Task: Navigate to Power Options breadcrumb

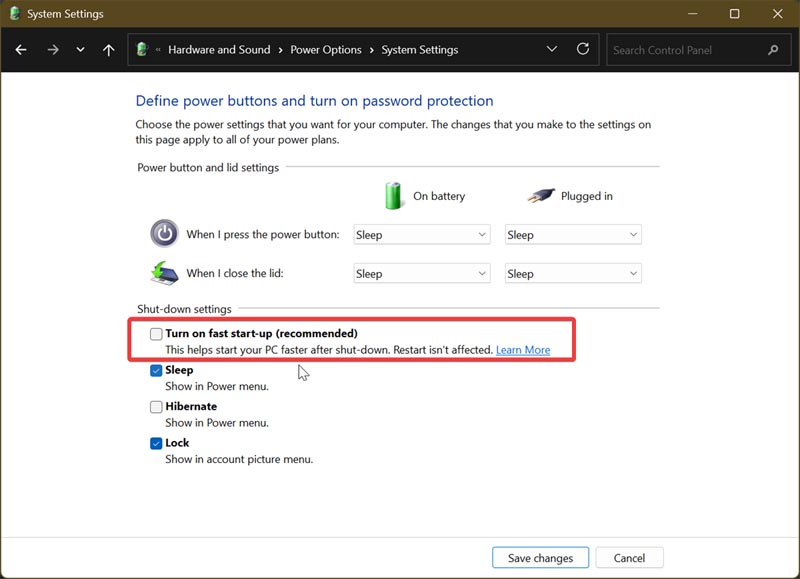Action: 326,50
